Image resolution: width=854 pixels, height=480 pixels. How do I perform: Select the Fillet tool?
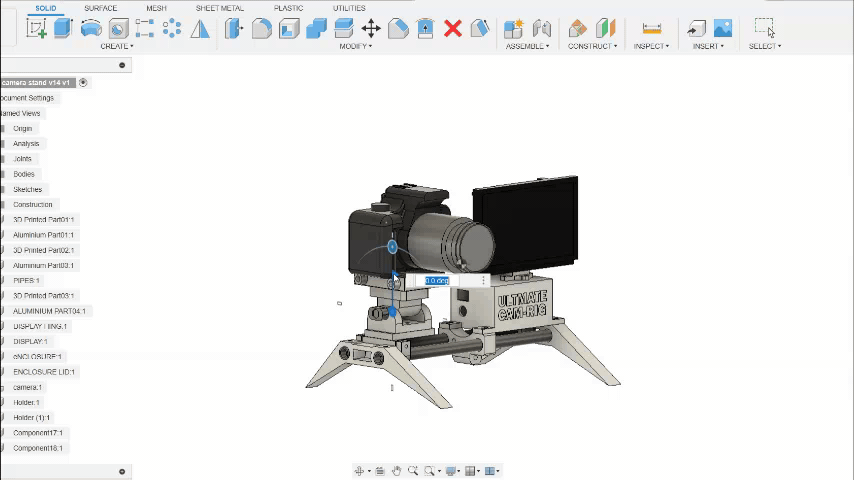pos(261,28)
